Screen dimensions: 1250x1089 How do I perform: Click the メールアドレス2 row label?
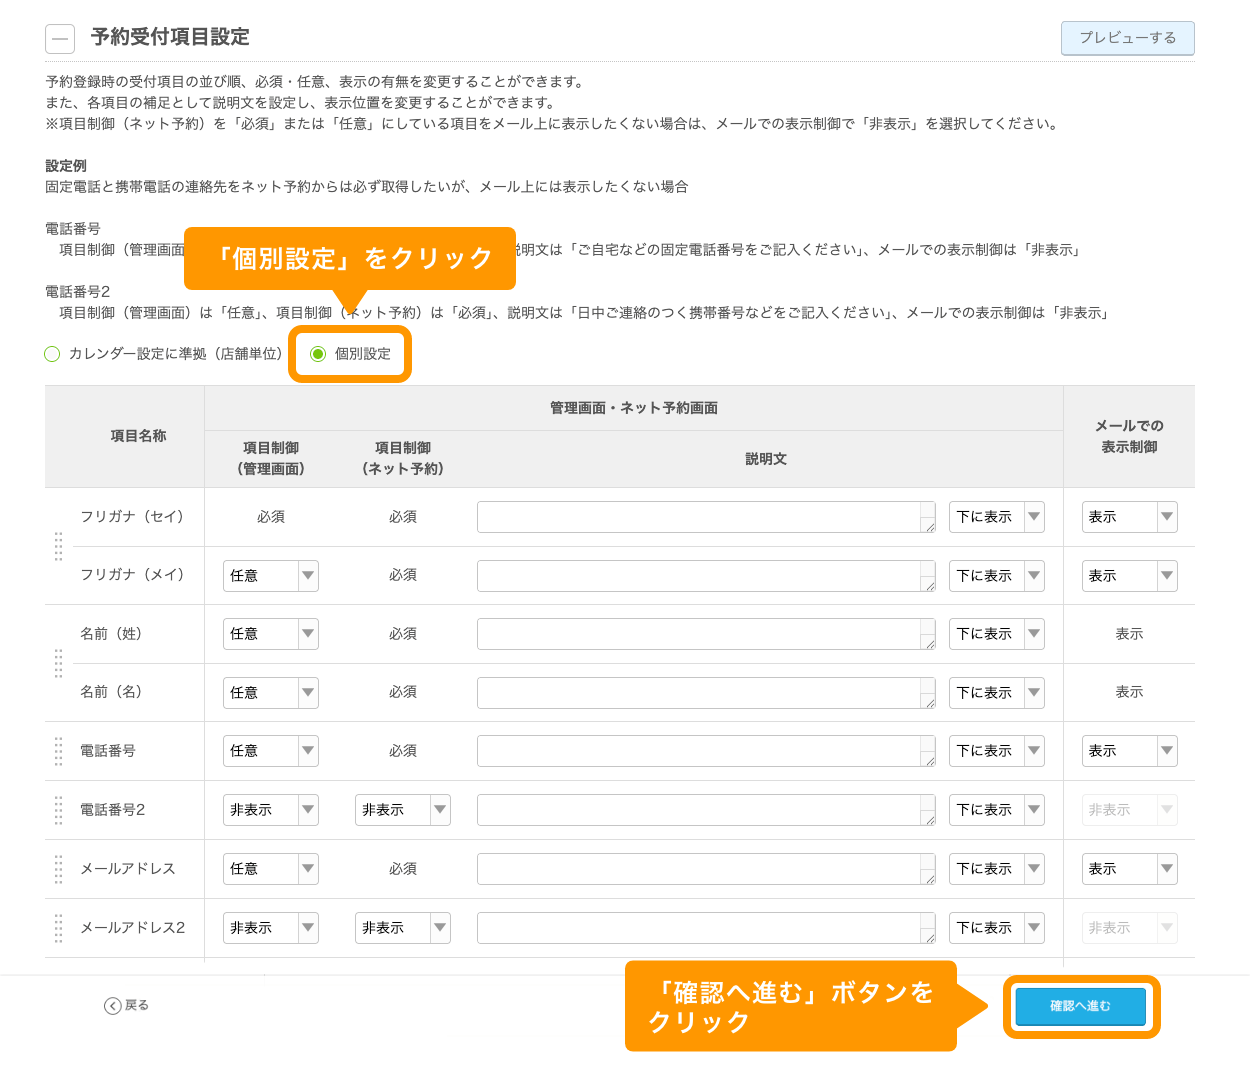pos(133,928)
